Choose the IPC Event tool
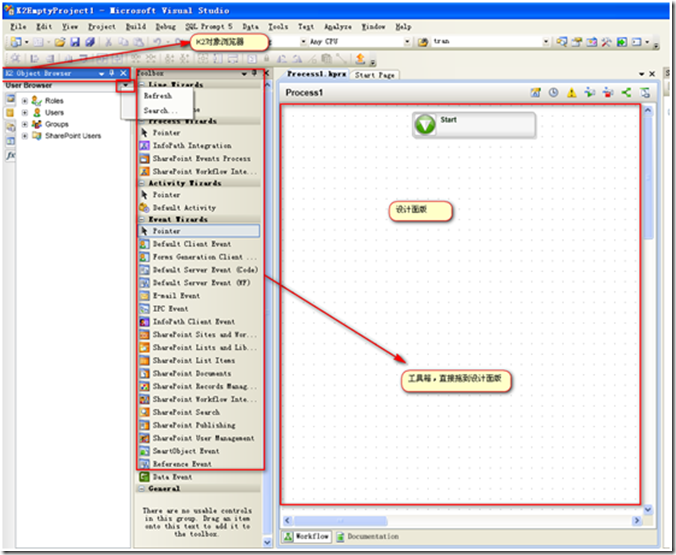Screen dimensions: 676x555 pos(170,309)
